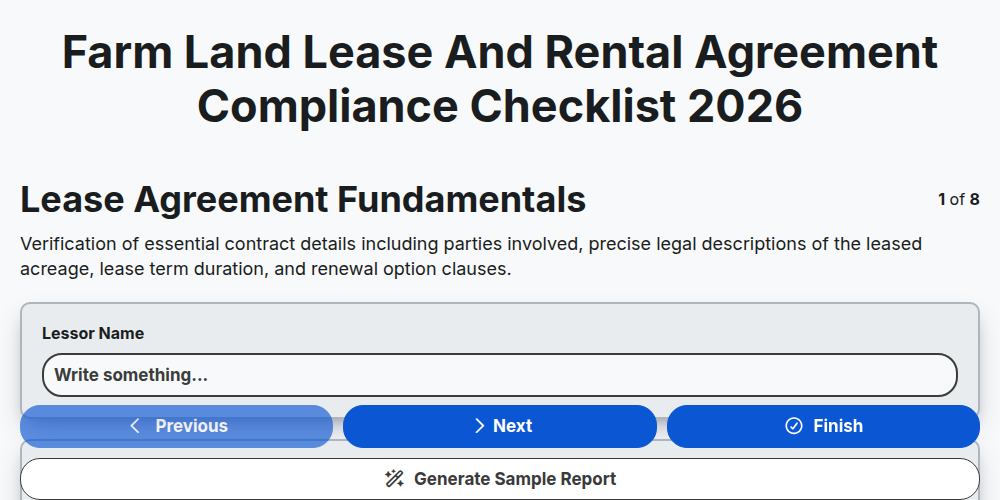Go back with the Previous button
Screen dimensions: 1000x500
click(177, 426)
